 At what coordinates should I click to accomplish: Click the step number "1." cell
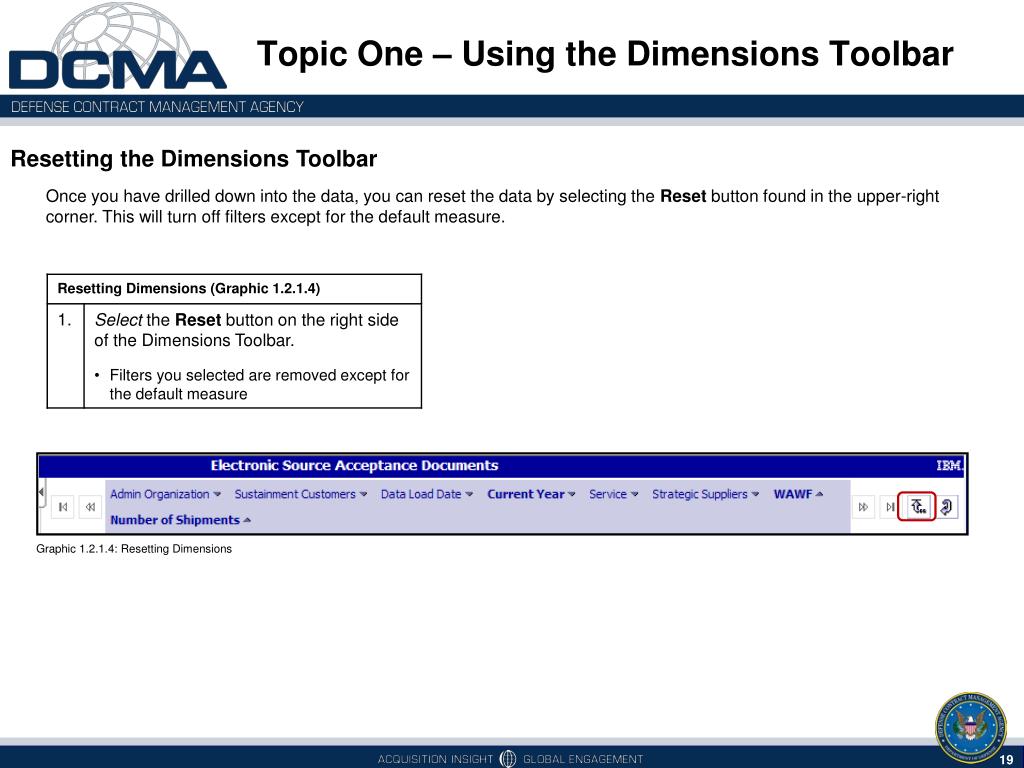(65, 356)
